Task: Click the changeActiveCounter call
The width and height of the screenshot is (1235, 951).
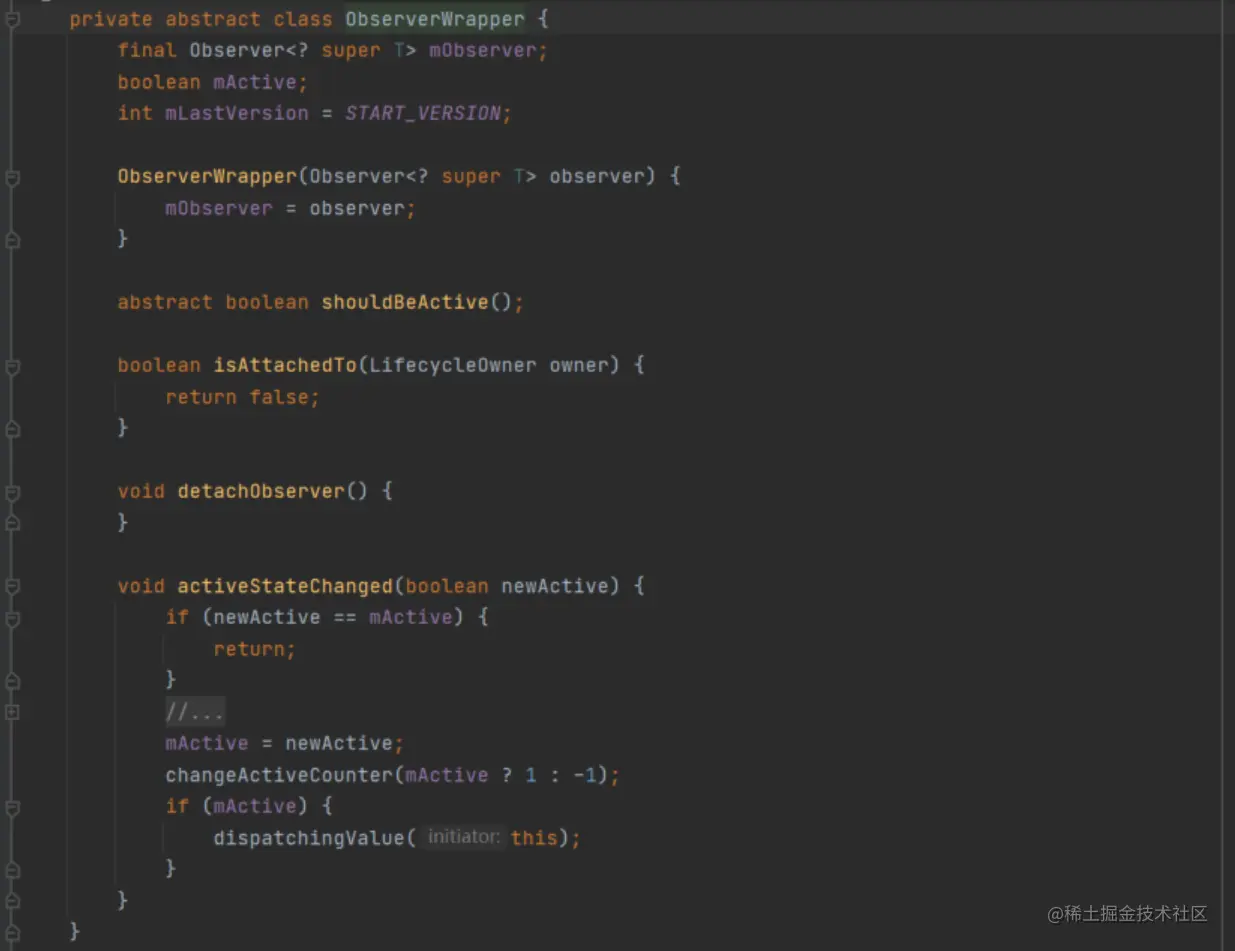Action: tap(279, 775)
